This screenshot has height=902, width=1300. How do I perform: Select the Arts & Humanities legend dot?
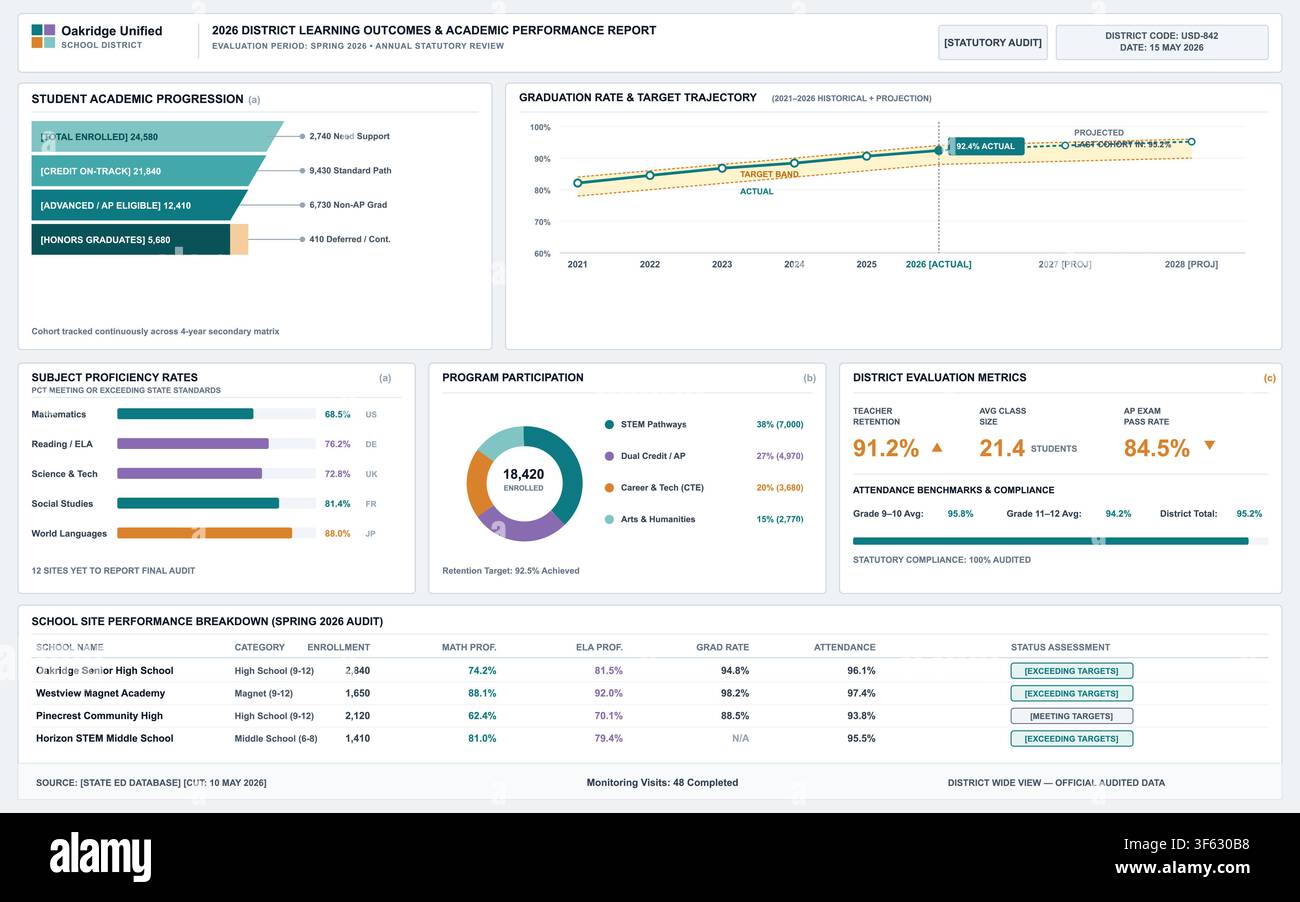coord(609,519)
